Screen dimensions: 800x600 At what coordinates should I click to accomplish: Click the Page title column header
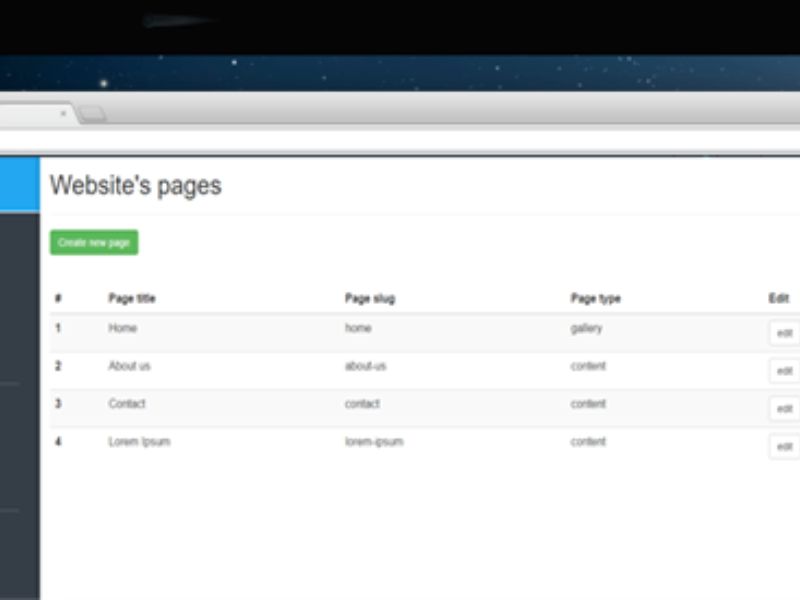click(132, 298)
